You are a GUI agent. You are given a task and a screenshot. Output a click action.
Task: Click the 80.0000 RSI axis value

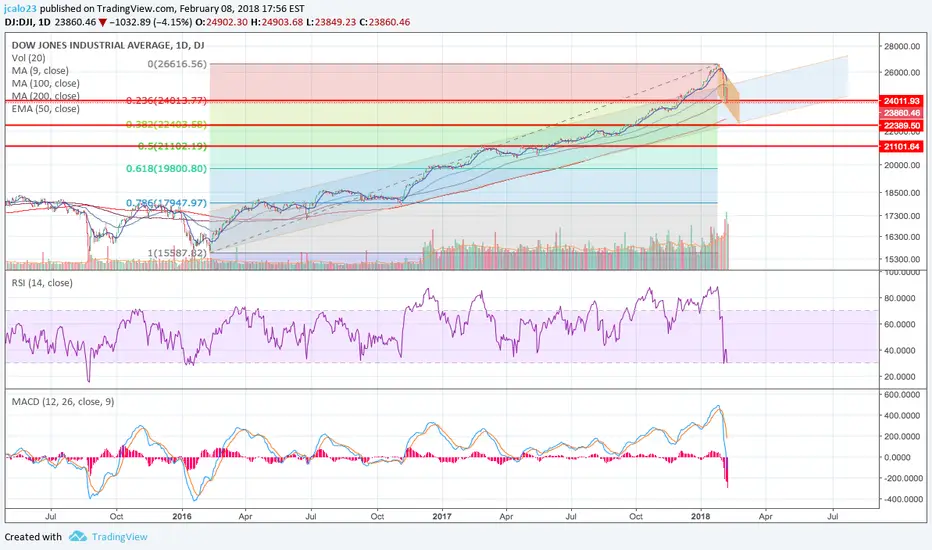point(899,298)
